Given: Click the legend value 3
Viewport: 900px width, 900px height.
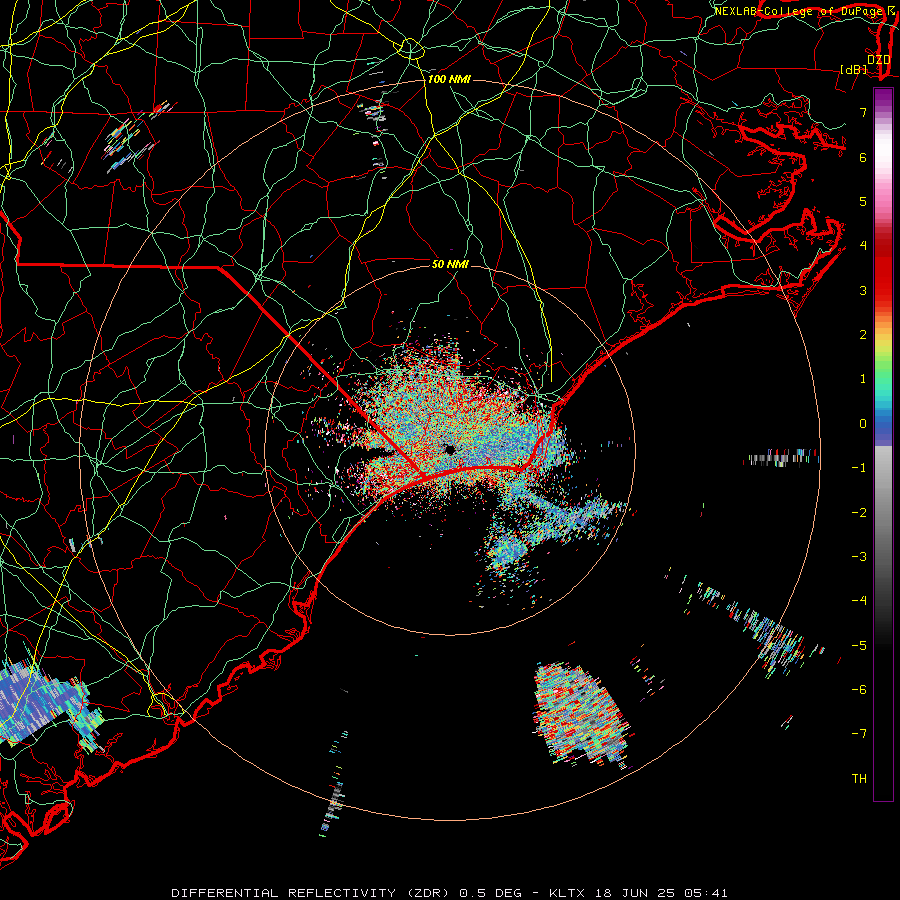Looking at the screenshot, I should (863, 290).
